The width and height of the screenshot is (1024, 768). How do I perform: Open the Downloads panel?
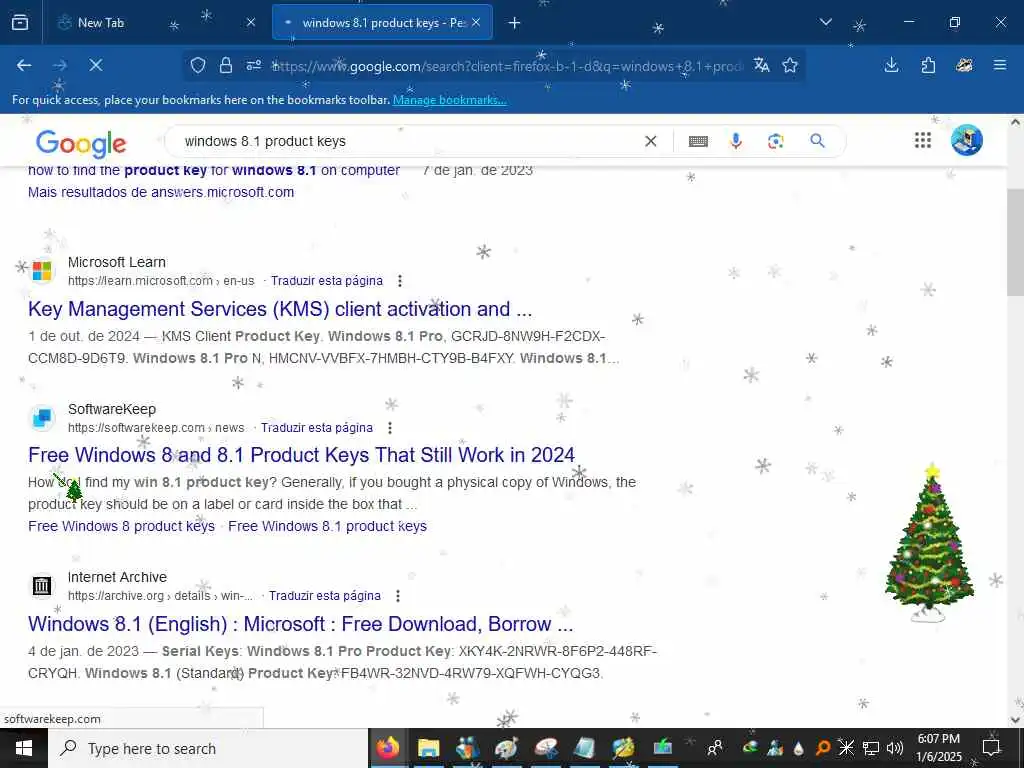[x=891, y=65]
